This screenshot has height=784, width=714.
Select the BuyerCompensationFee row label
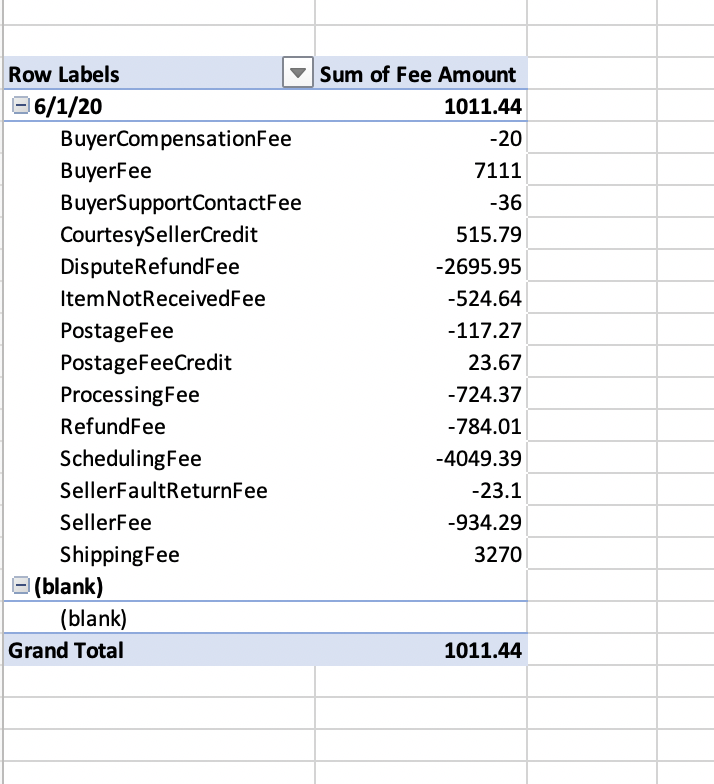coord(175,139)
